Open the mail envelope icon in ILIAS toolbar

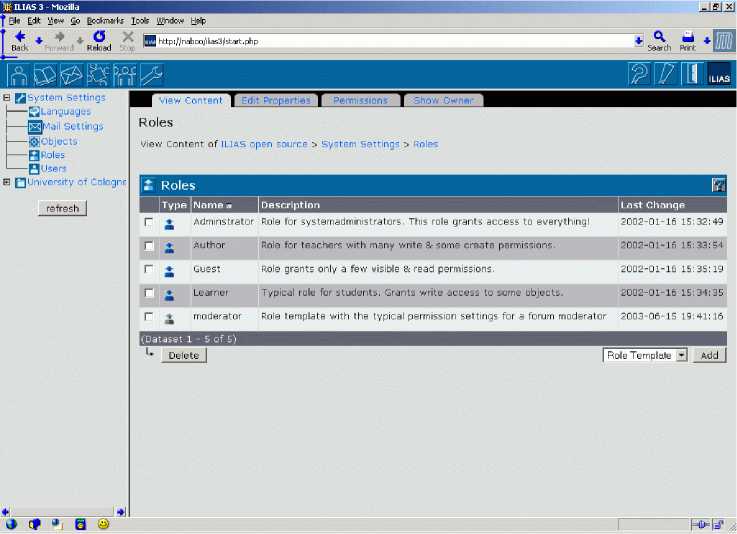point(72,75)
